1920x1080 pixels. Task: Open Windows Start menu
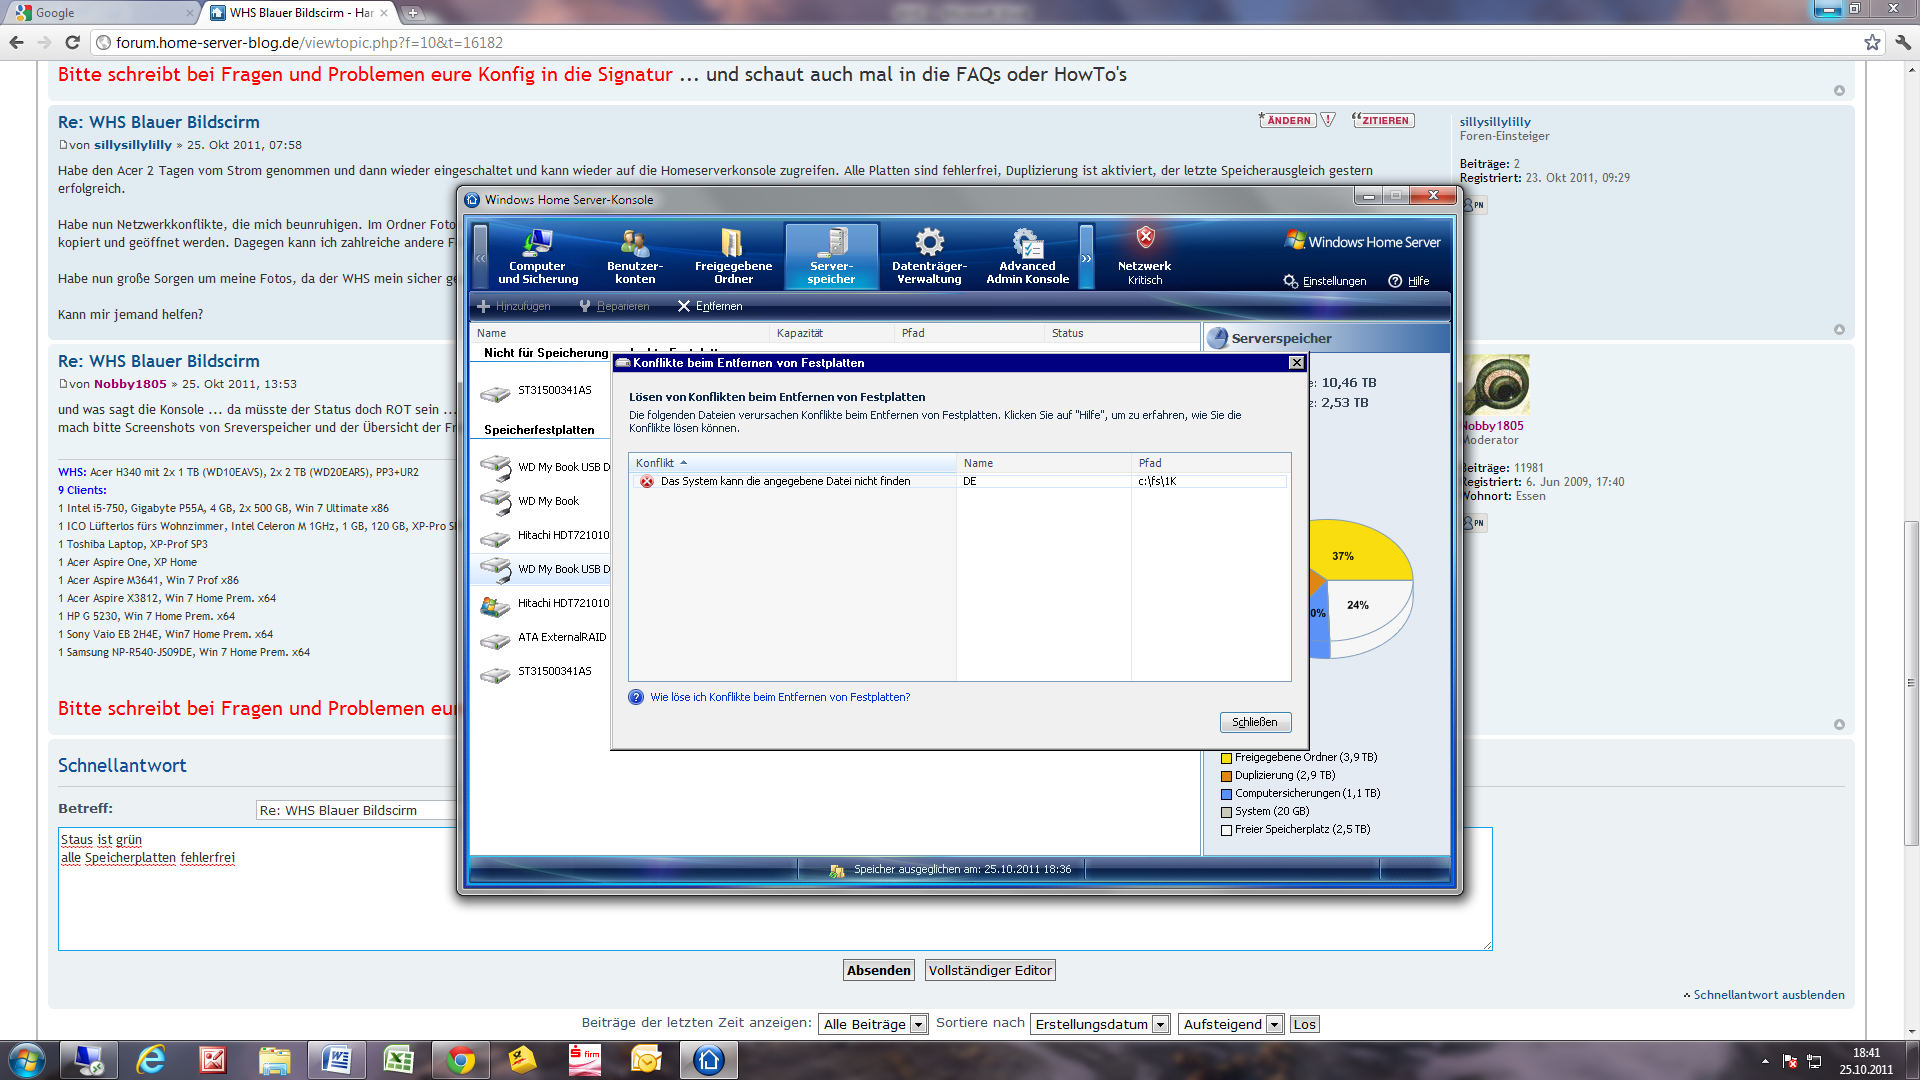[27, 1060]
